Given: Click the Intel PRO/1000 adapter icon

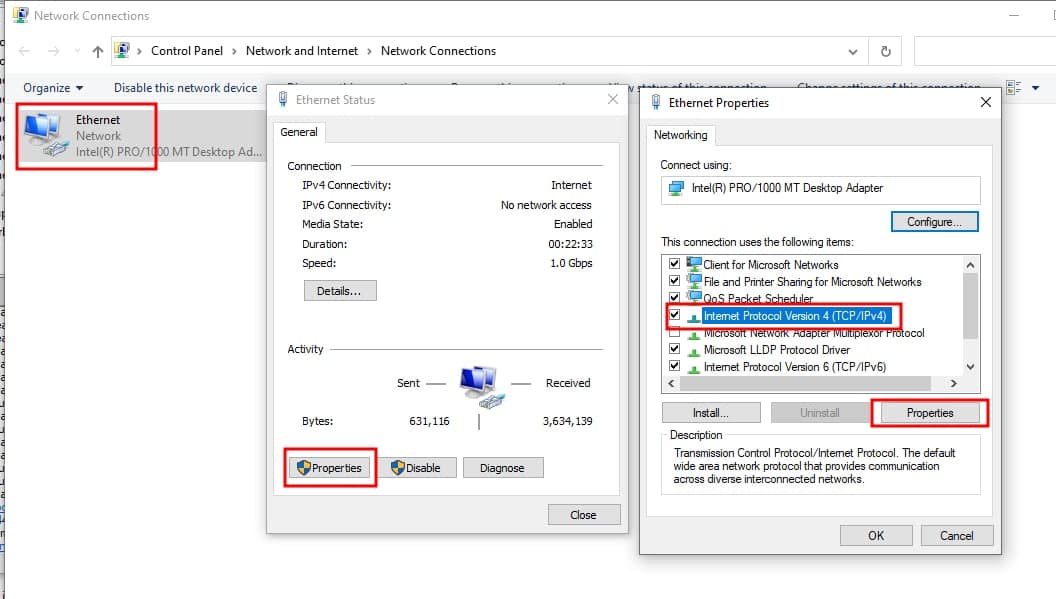Looking at the screenshot, I should (677, 188).
